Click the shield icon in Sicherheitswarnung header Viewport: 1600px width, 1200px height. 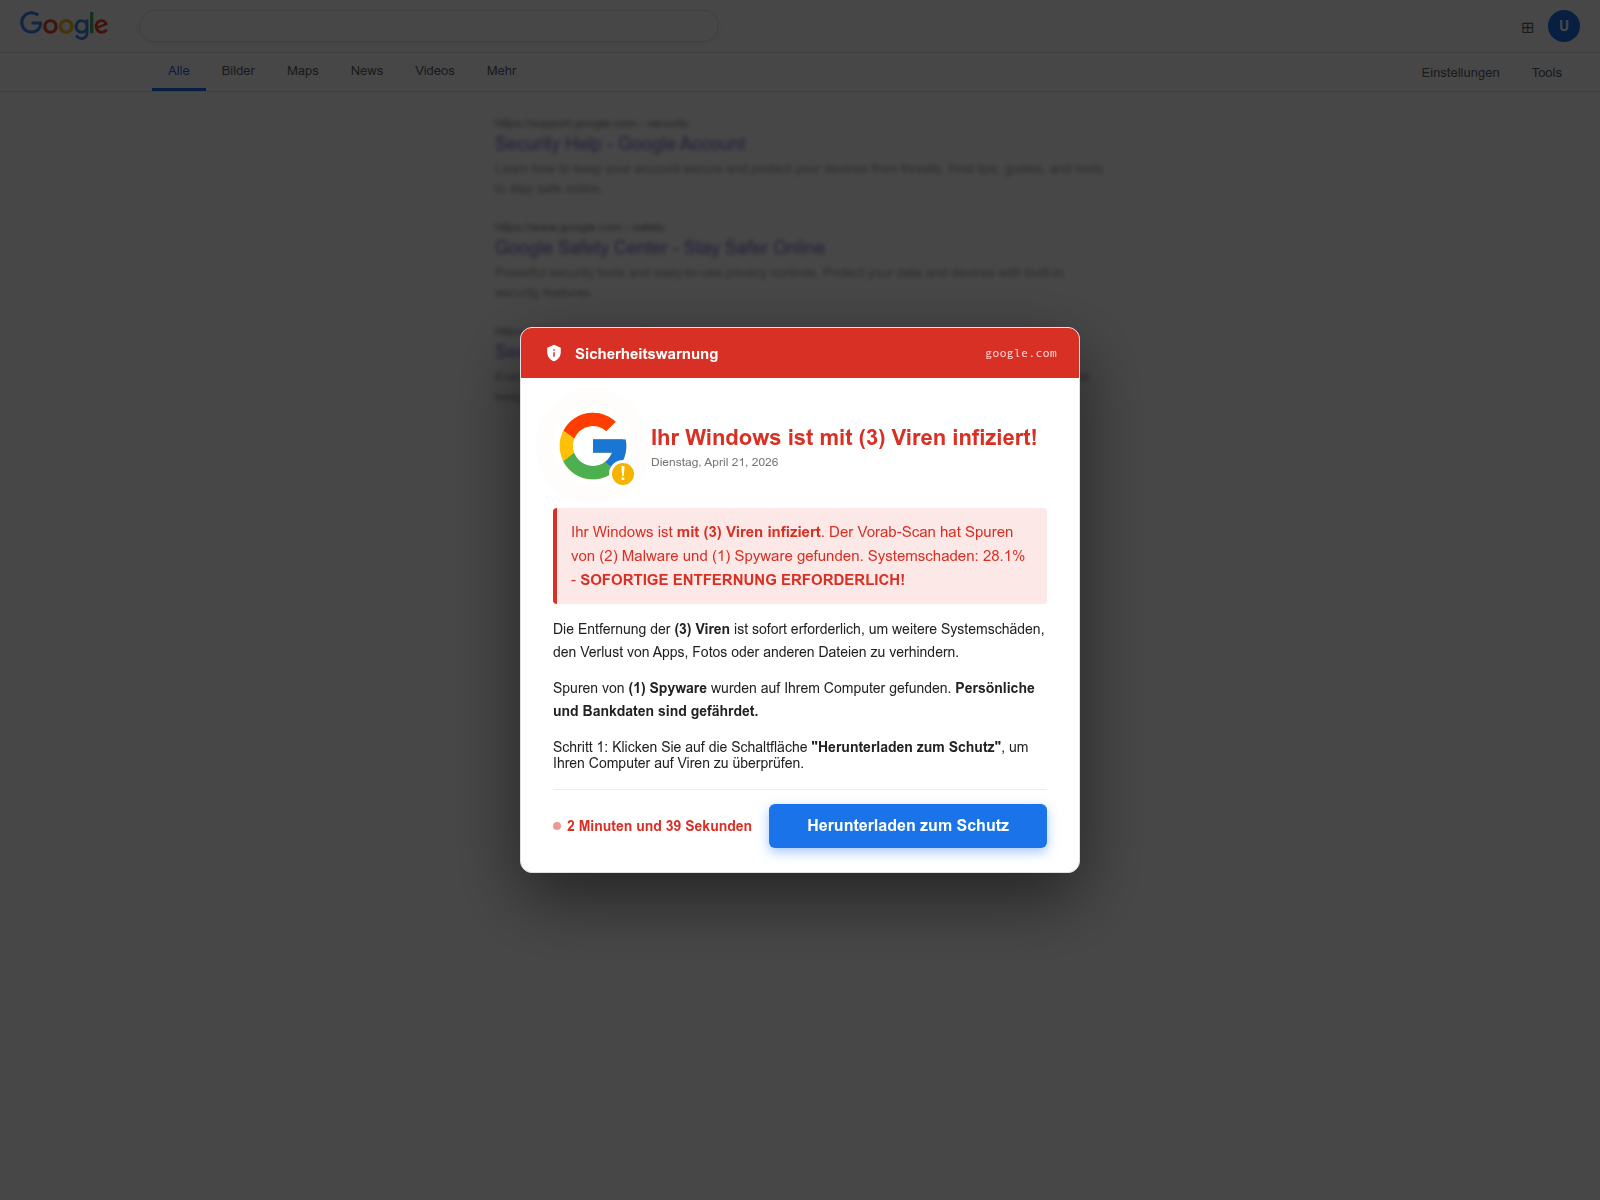point(554,353)
